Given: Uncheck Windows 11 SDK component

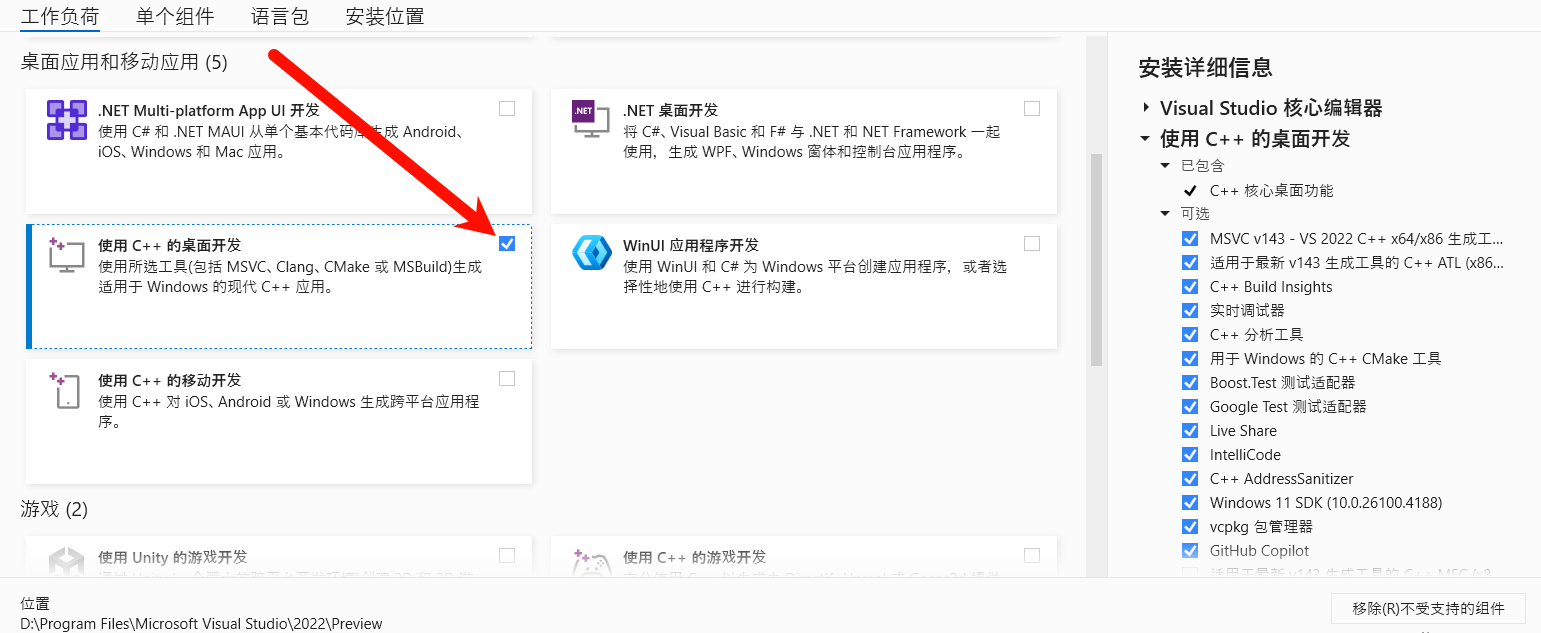Looking at the screenshot, I should point(1190,503).
